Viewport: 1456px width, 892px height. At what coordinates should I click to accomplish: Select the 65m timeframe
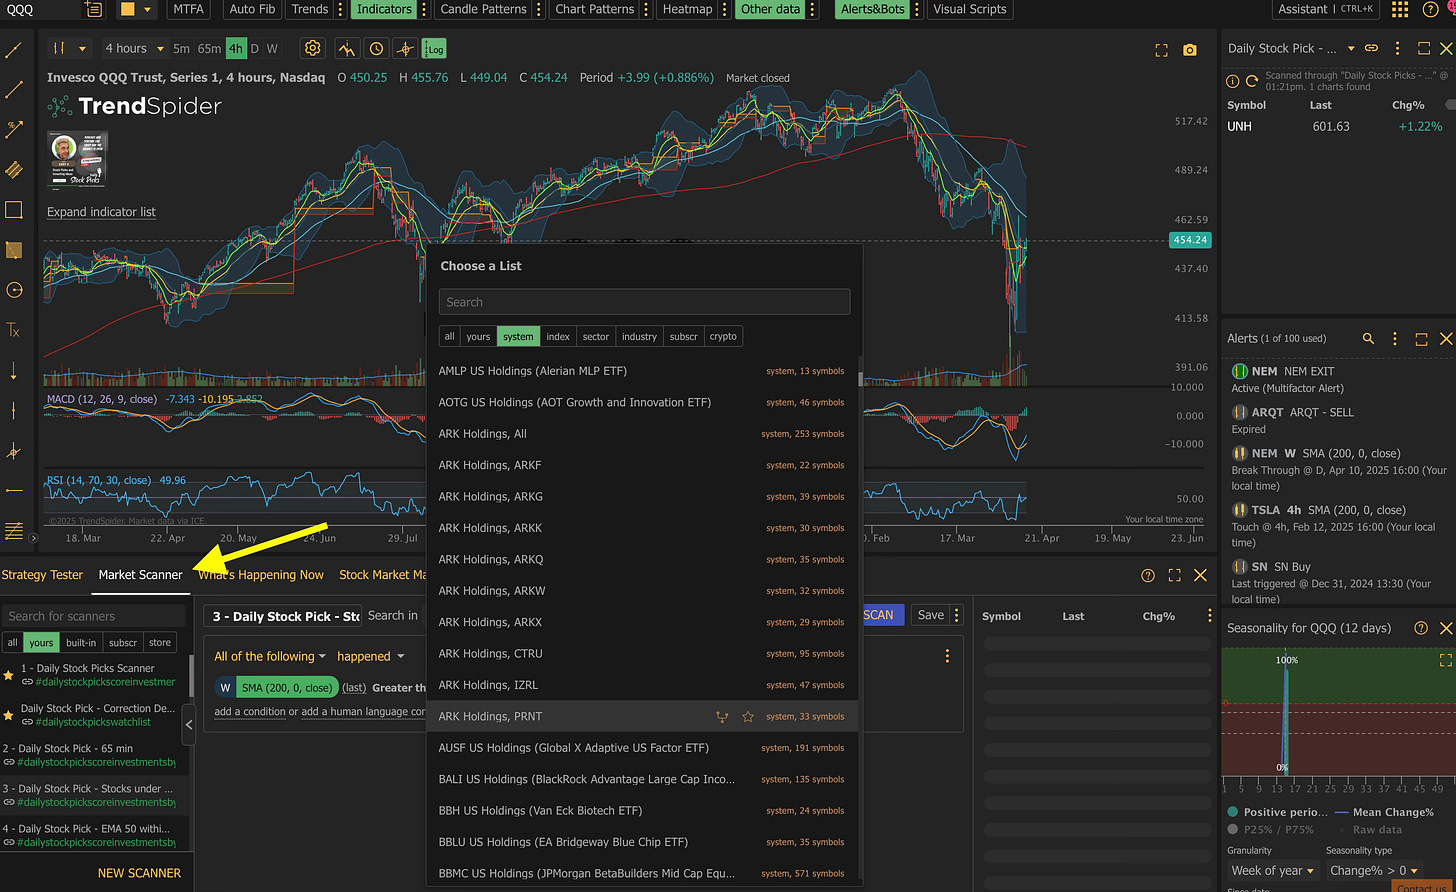(x=209, y=48)
